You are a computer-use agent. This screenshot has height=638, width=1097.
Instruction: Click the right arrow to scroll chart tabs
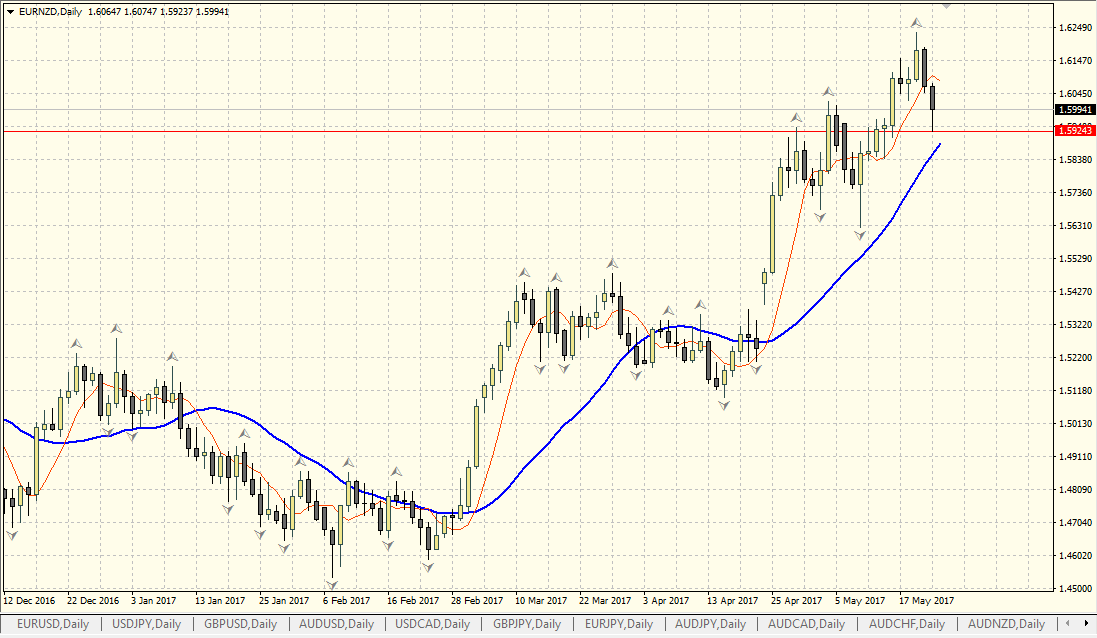(1087, 623)
